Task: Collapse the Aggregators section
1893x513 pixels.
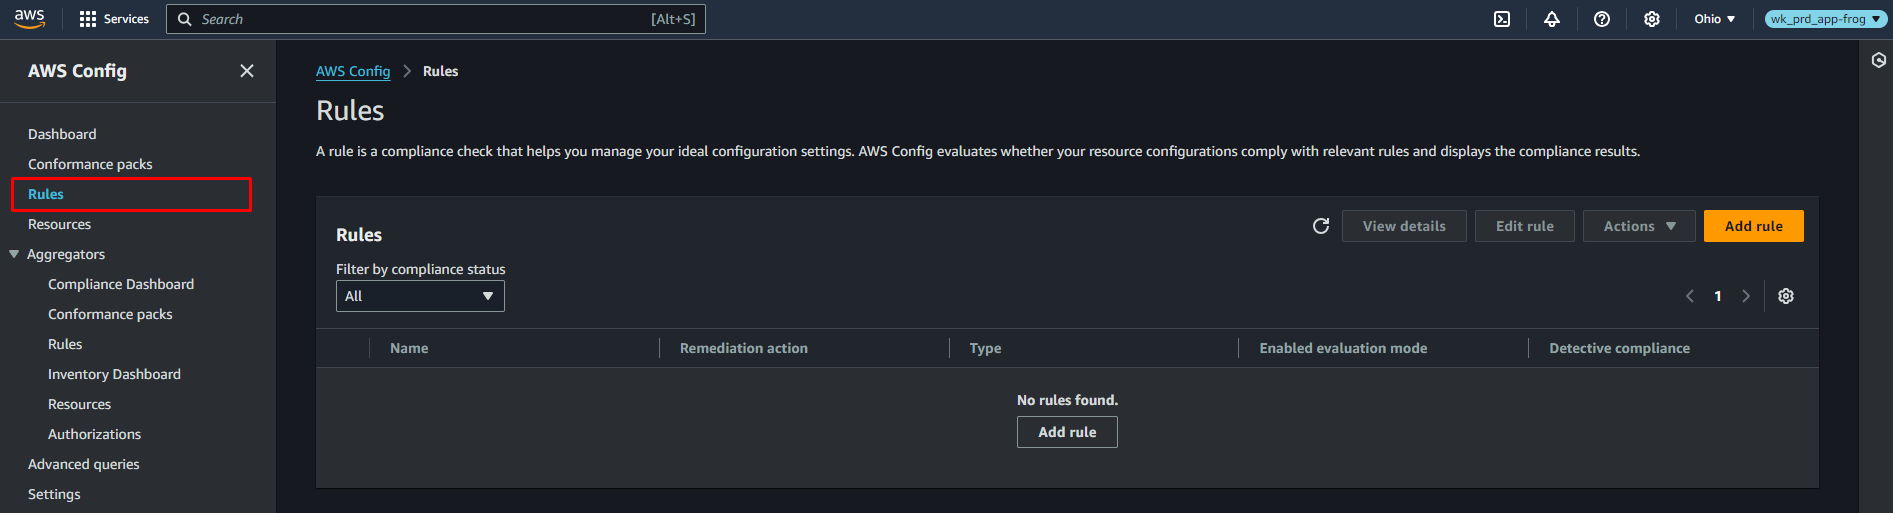Action: 14,254
